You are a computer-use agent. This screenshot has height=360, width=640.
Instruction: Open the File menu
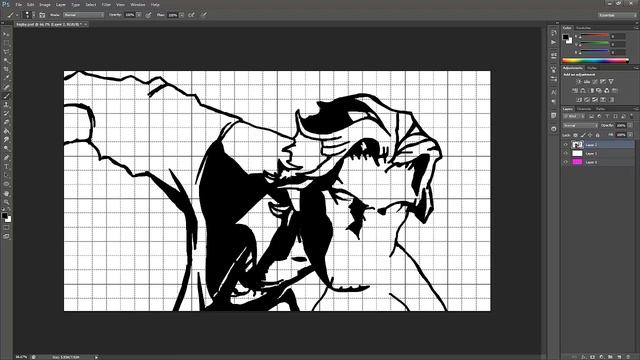pyautogui.click(x=19, y=4)
